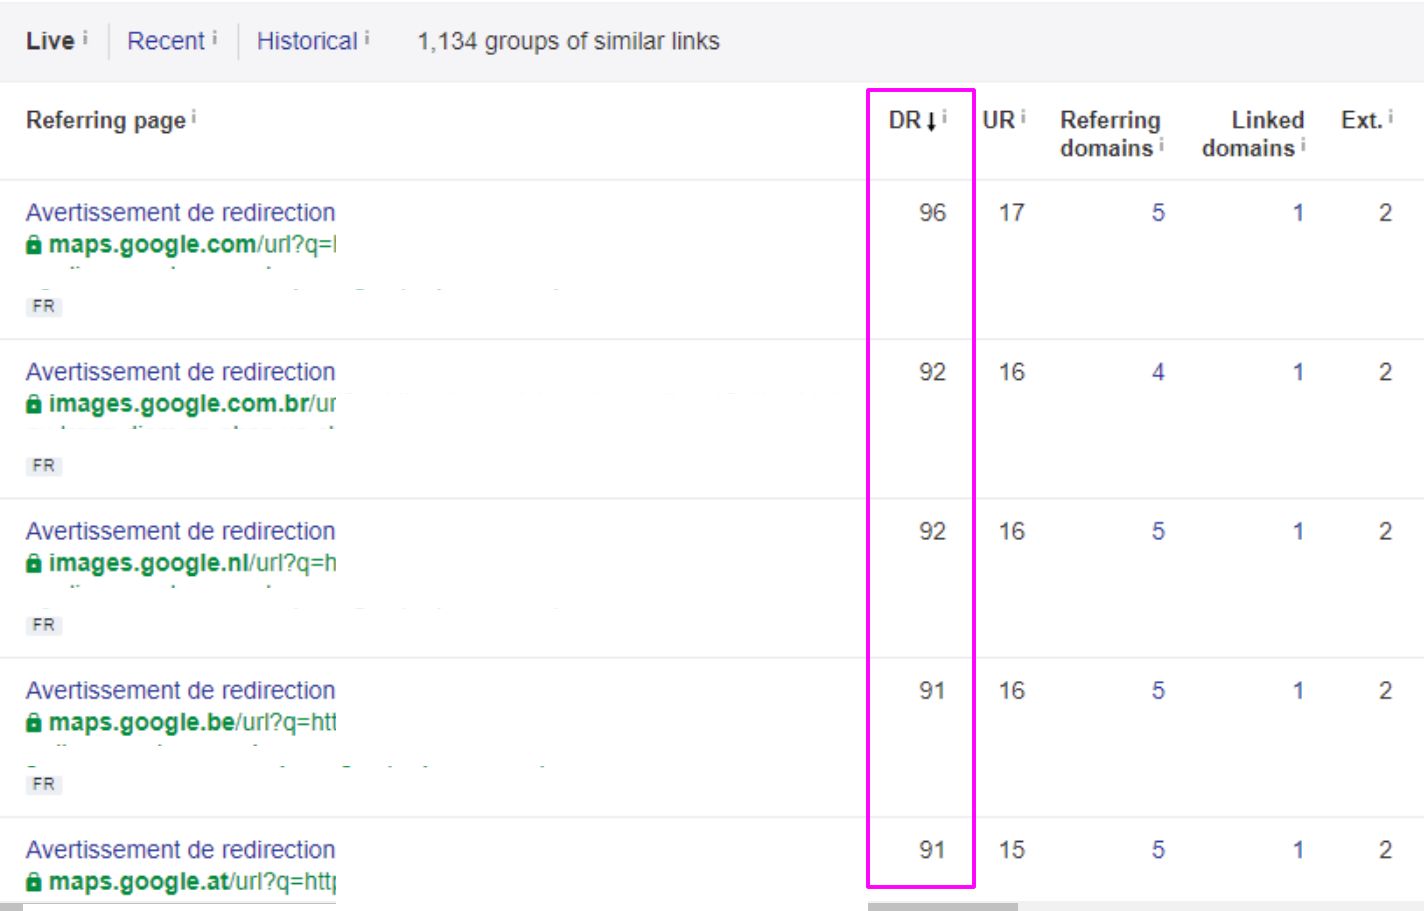
Task: Sort by the Ext. column header
Action: pos(1361,120)
